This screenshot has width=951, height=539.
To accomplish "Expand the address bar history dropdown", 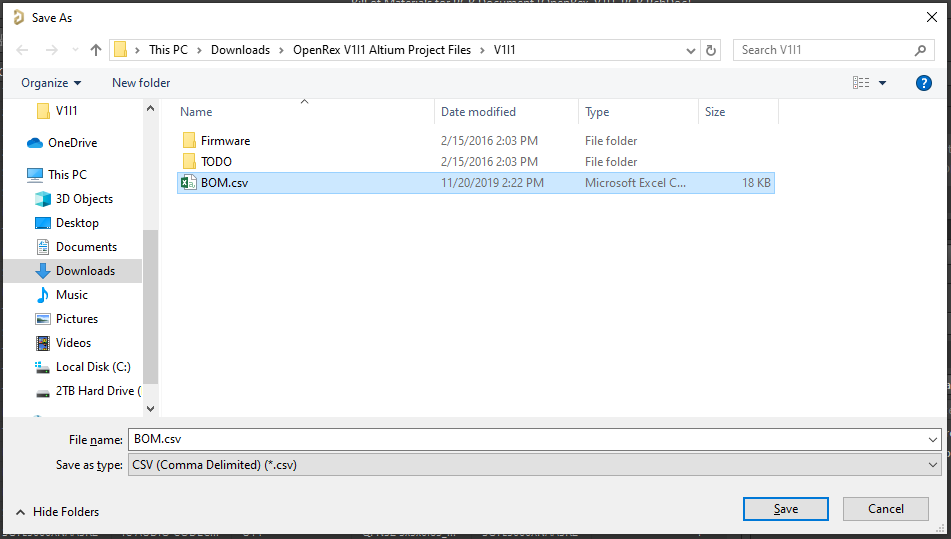I will pyautogui.click(x=691, y=50).
